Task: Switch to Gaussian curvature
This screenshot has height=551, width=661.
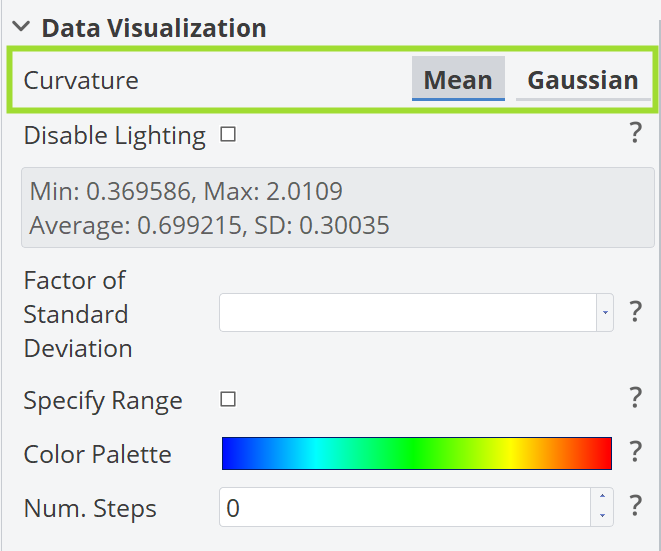Action: pos(583,79)
